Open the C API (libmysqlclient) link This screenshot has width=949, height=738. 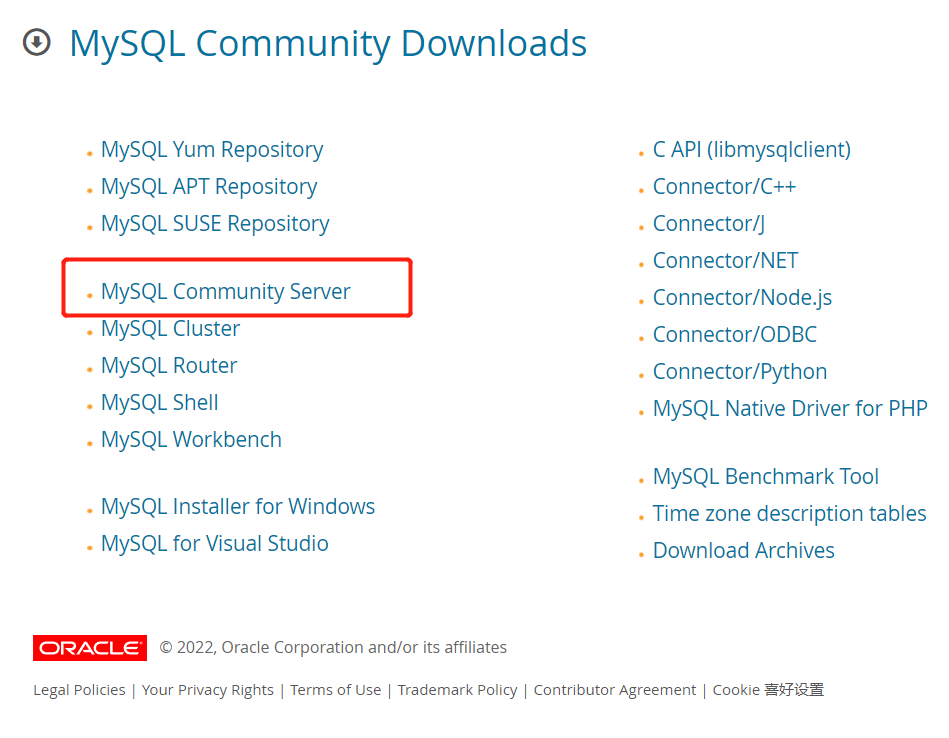[x=752, y=150]
